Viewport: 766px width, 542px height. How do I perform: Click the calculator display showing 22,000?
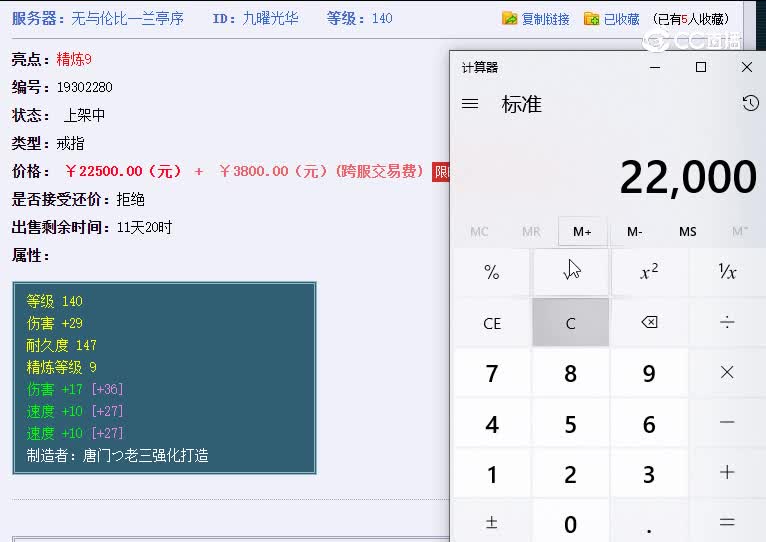coord(688,177)
